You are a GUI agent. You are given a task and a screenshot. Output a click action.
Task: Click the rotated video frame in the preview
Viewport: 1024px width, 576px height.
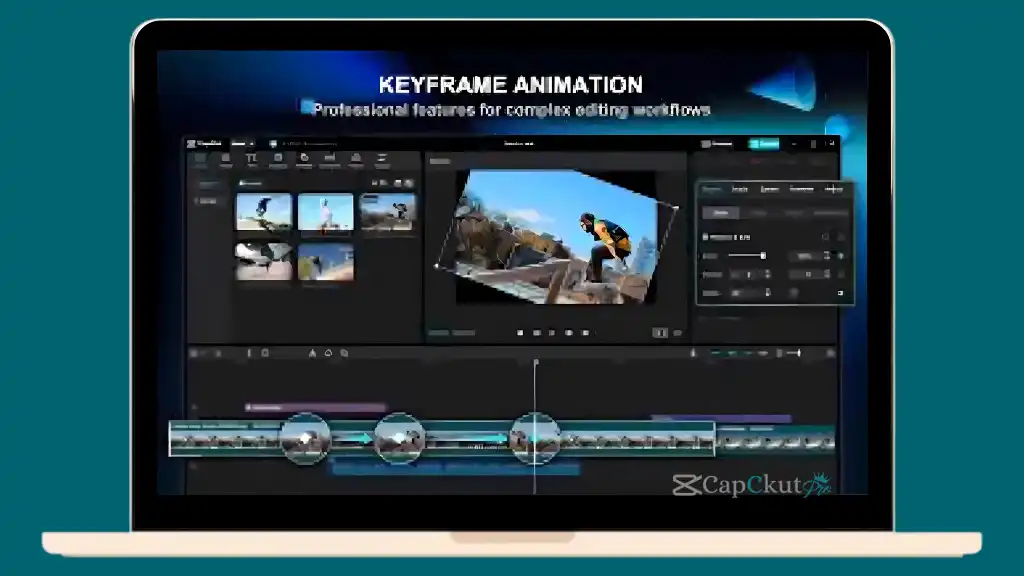pos(556,237)
